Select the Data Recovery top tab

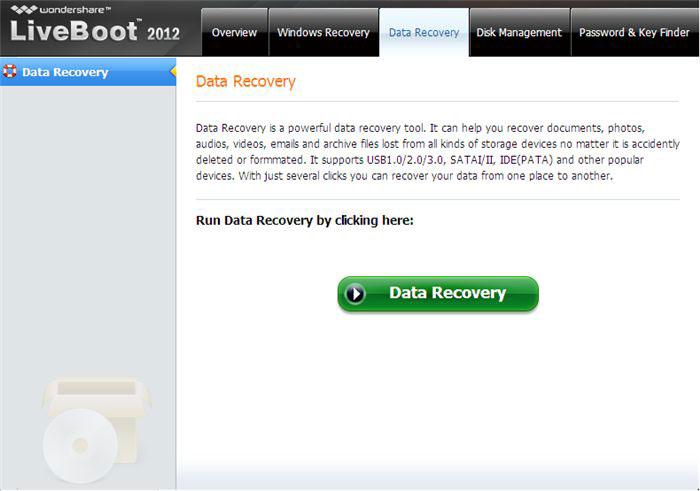[x=424, y=32]
